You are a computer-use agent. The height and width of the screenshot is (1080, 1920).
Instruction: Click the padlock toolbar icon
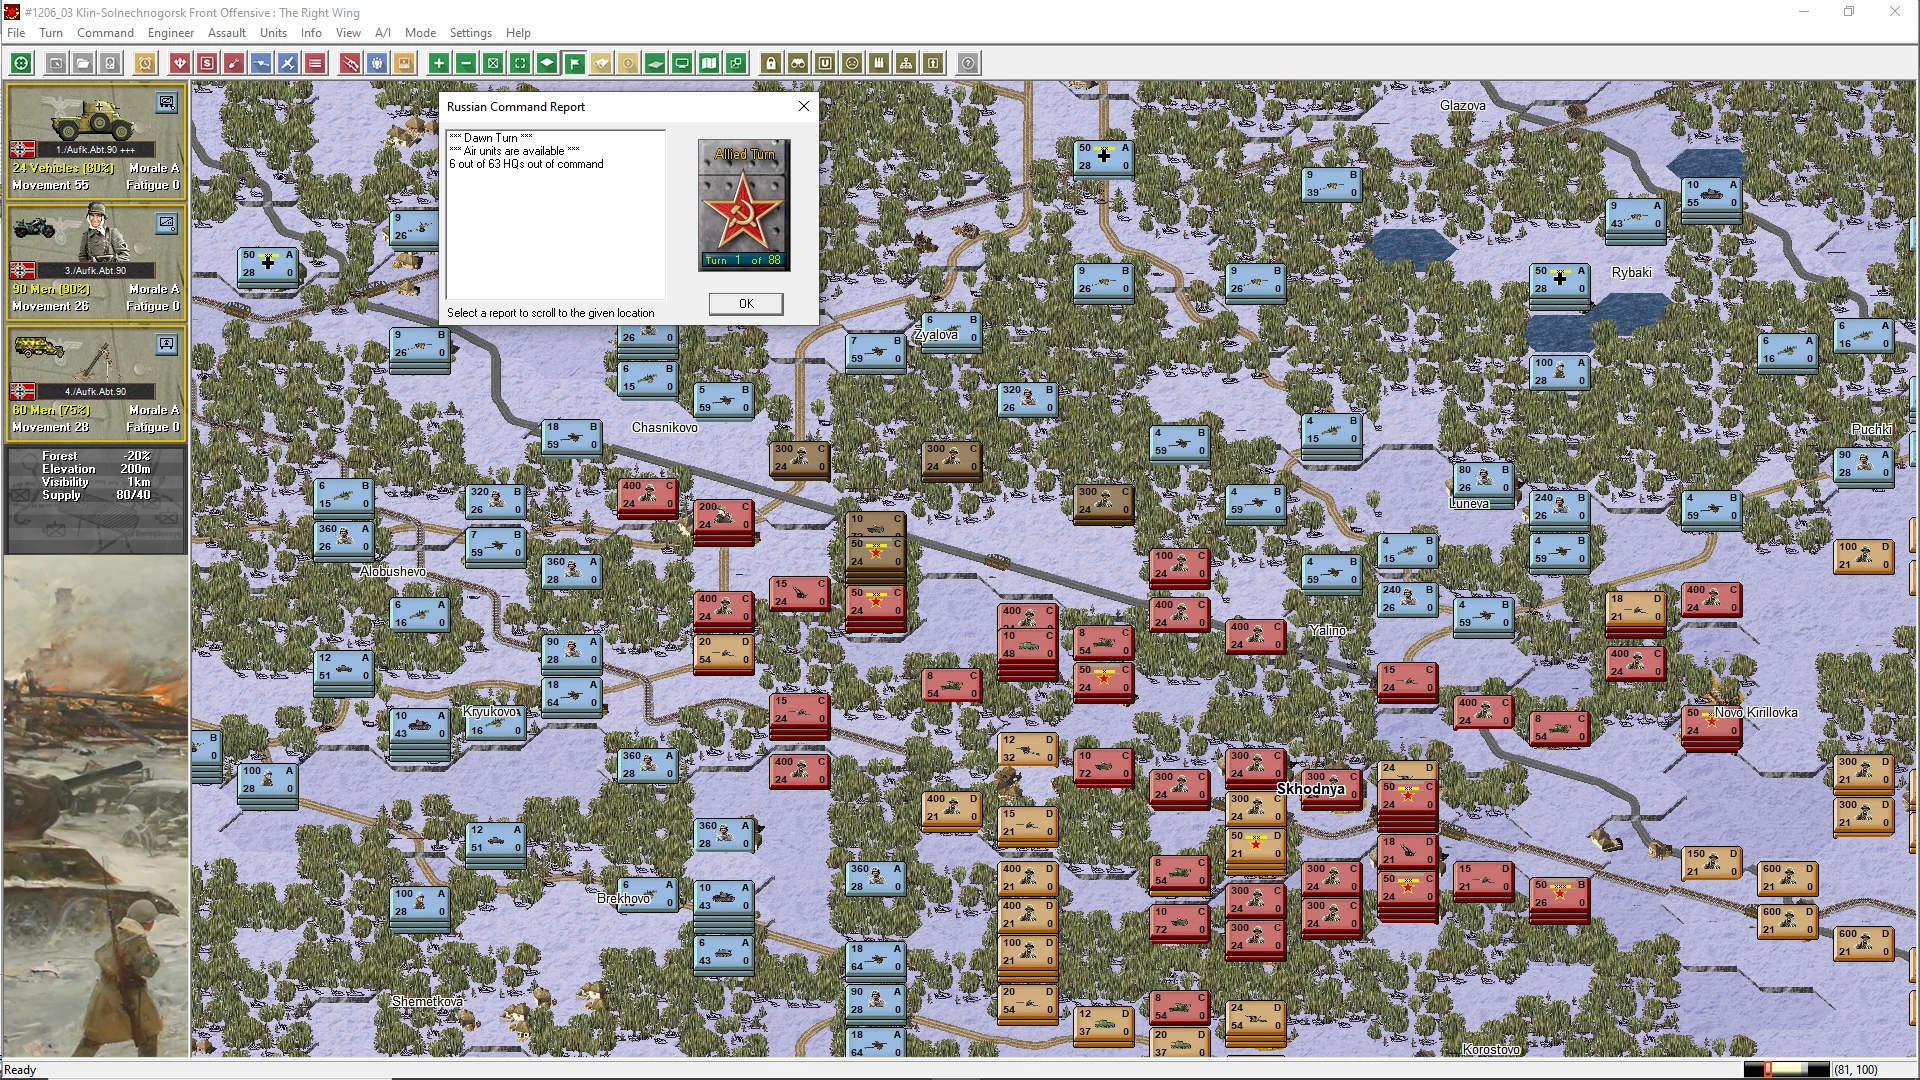[x=770, y=63]
